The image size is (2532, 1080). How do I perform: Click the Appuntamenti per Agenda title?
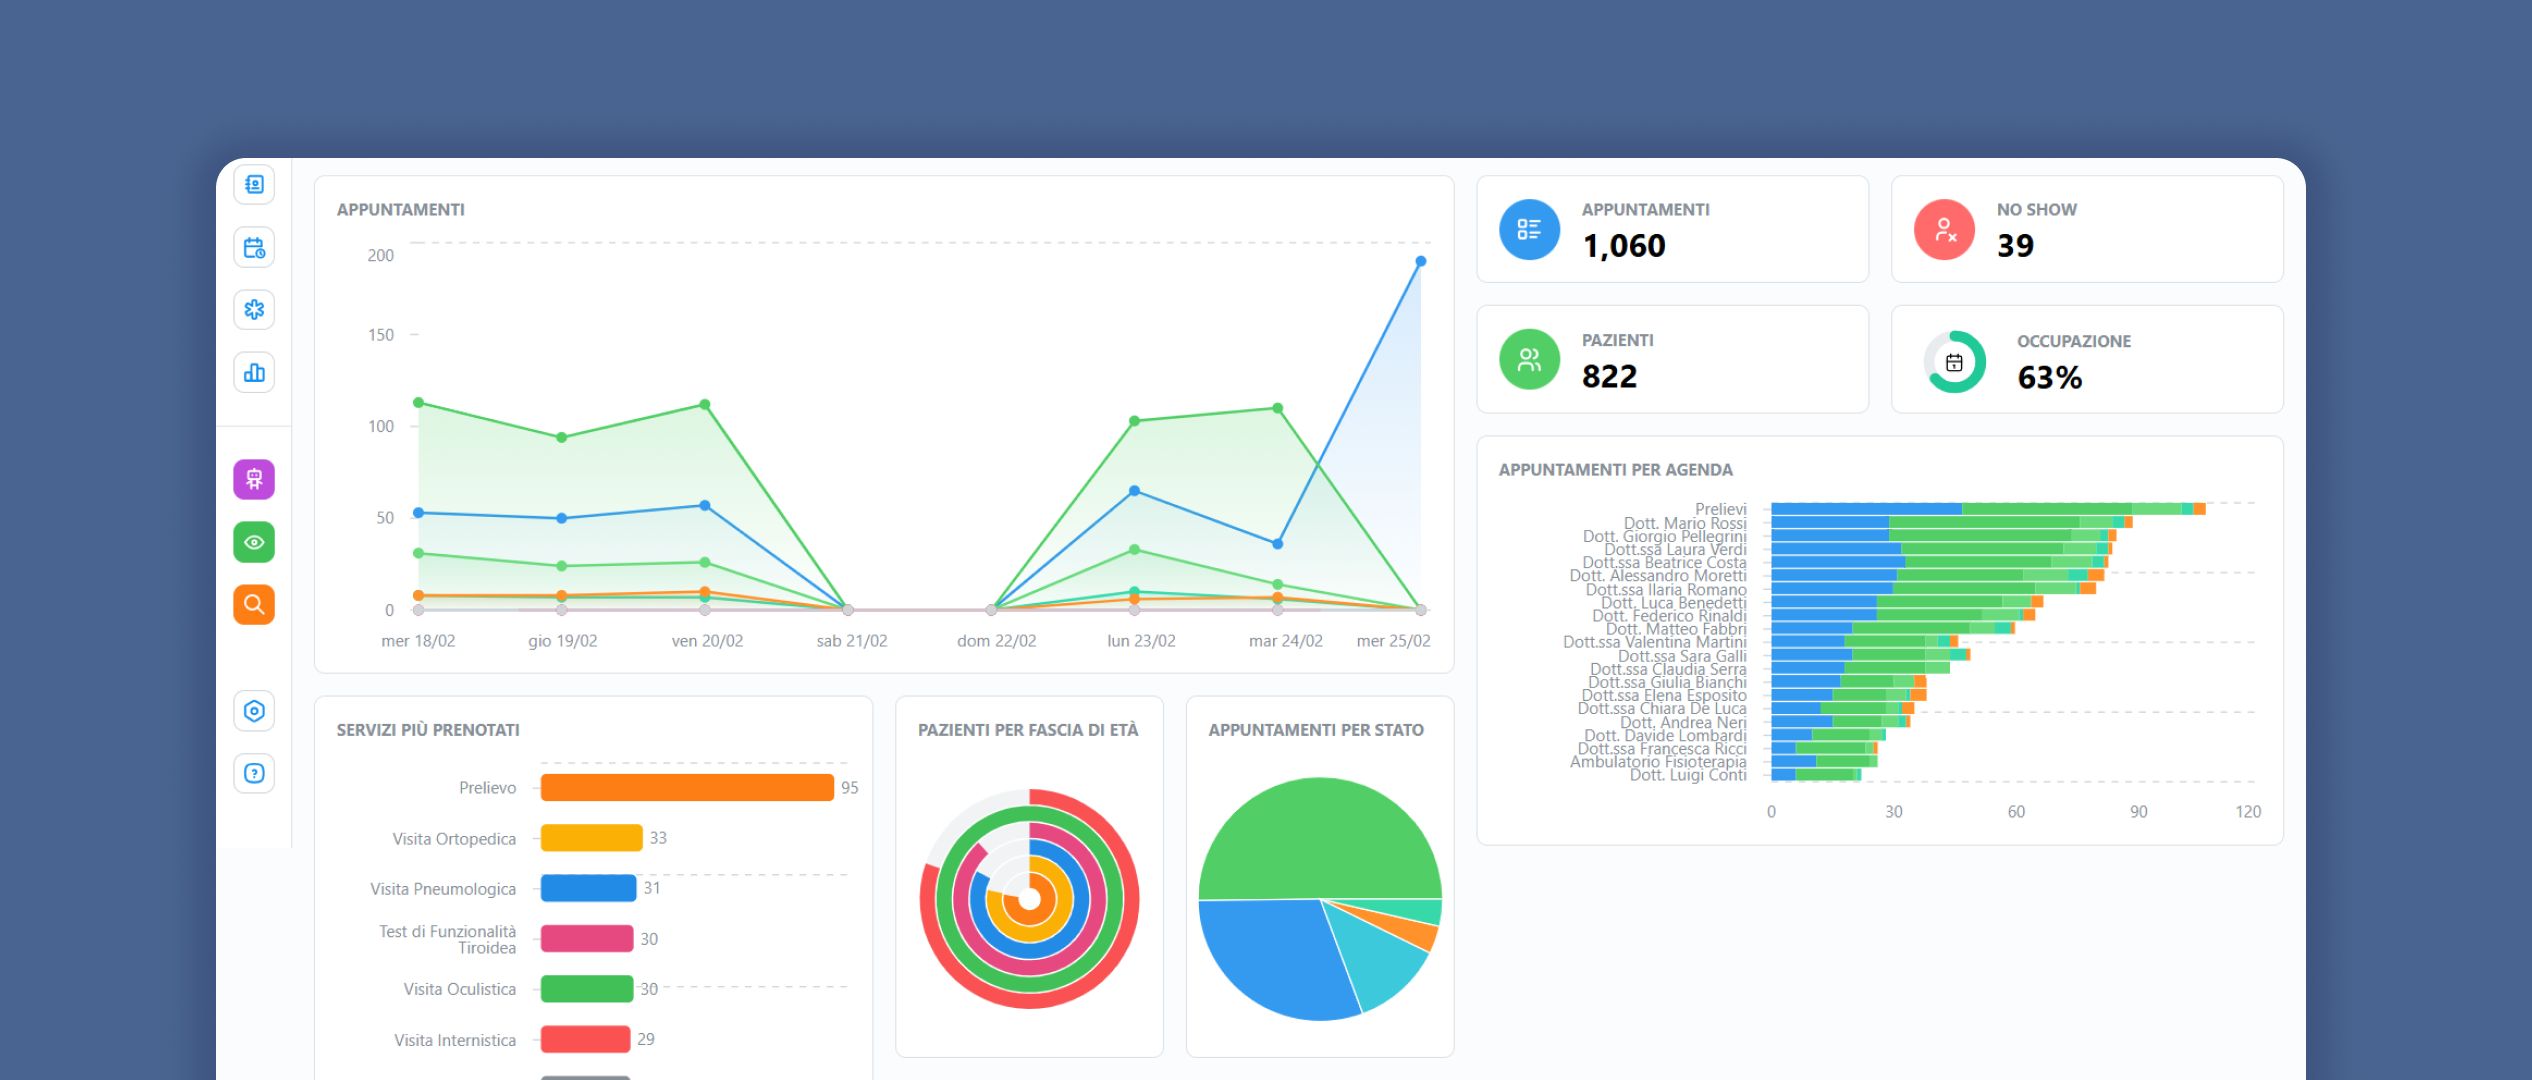click(x=1616, y=470)
